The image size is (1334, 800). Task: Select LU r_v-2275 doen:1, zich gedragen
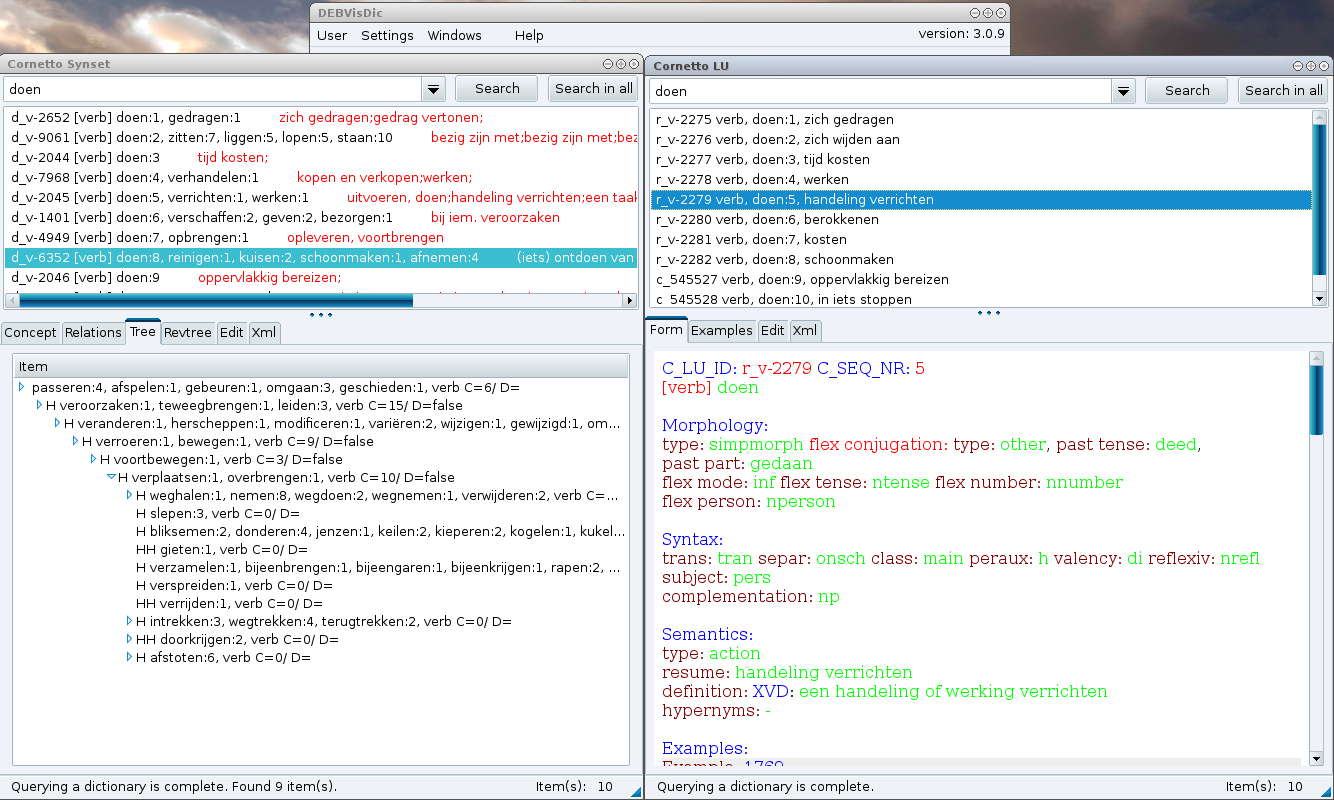coord(981,119)
